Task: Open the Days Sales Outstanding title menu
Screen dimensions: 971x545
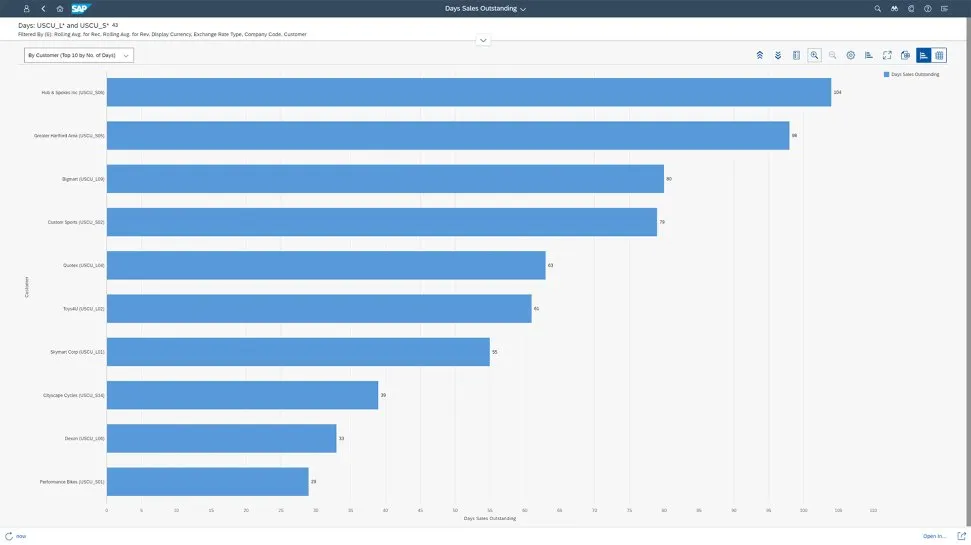Action: tap(486, 8)
